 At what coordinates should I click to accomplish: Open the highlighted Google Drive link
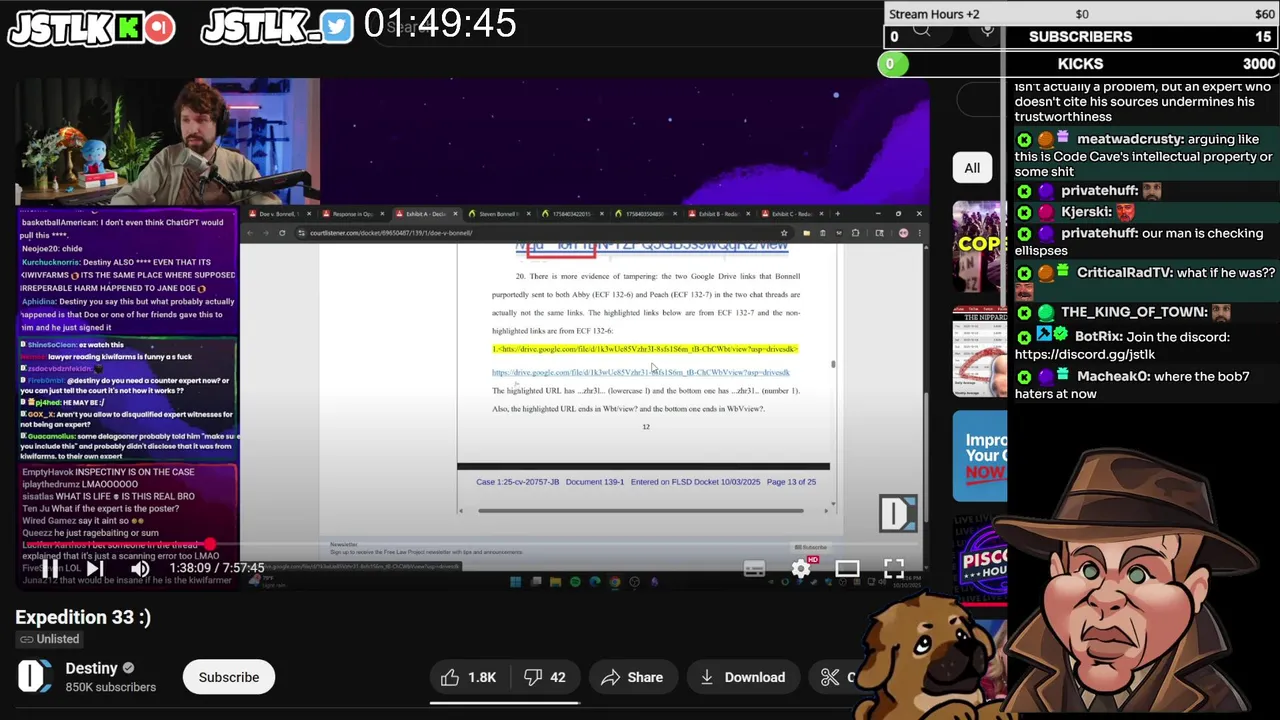coord(645,349)
